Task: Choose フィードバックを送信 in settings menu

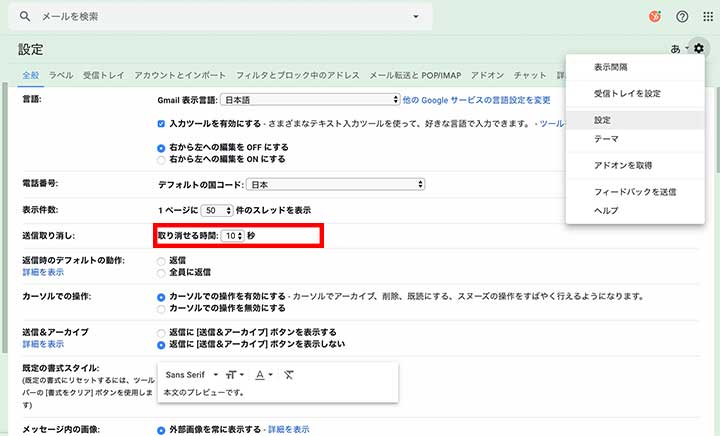Action: 636,192
